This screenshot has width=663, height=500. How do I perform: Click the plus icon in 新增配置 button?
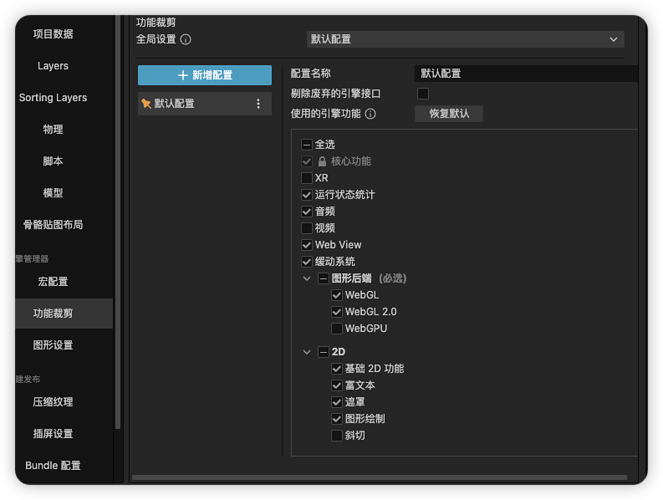coord(183,75)
